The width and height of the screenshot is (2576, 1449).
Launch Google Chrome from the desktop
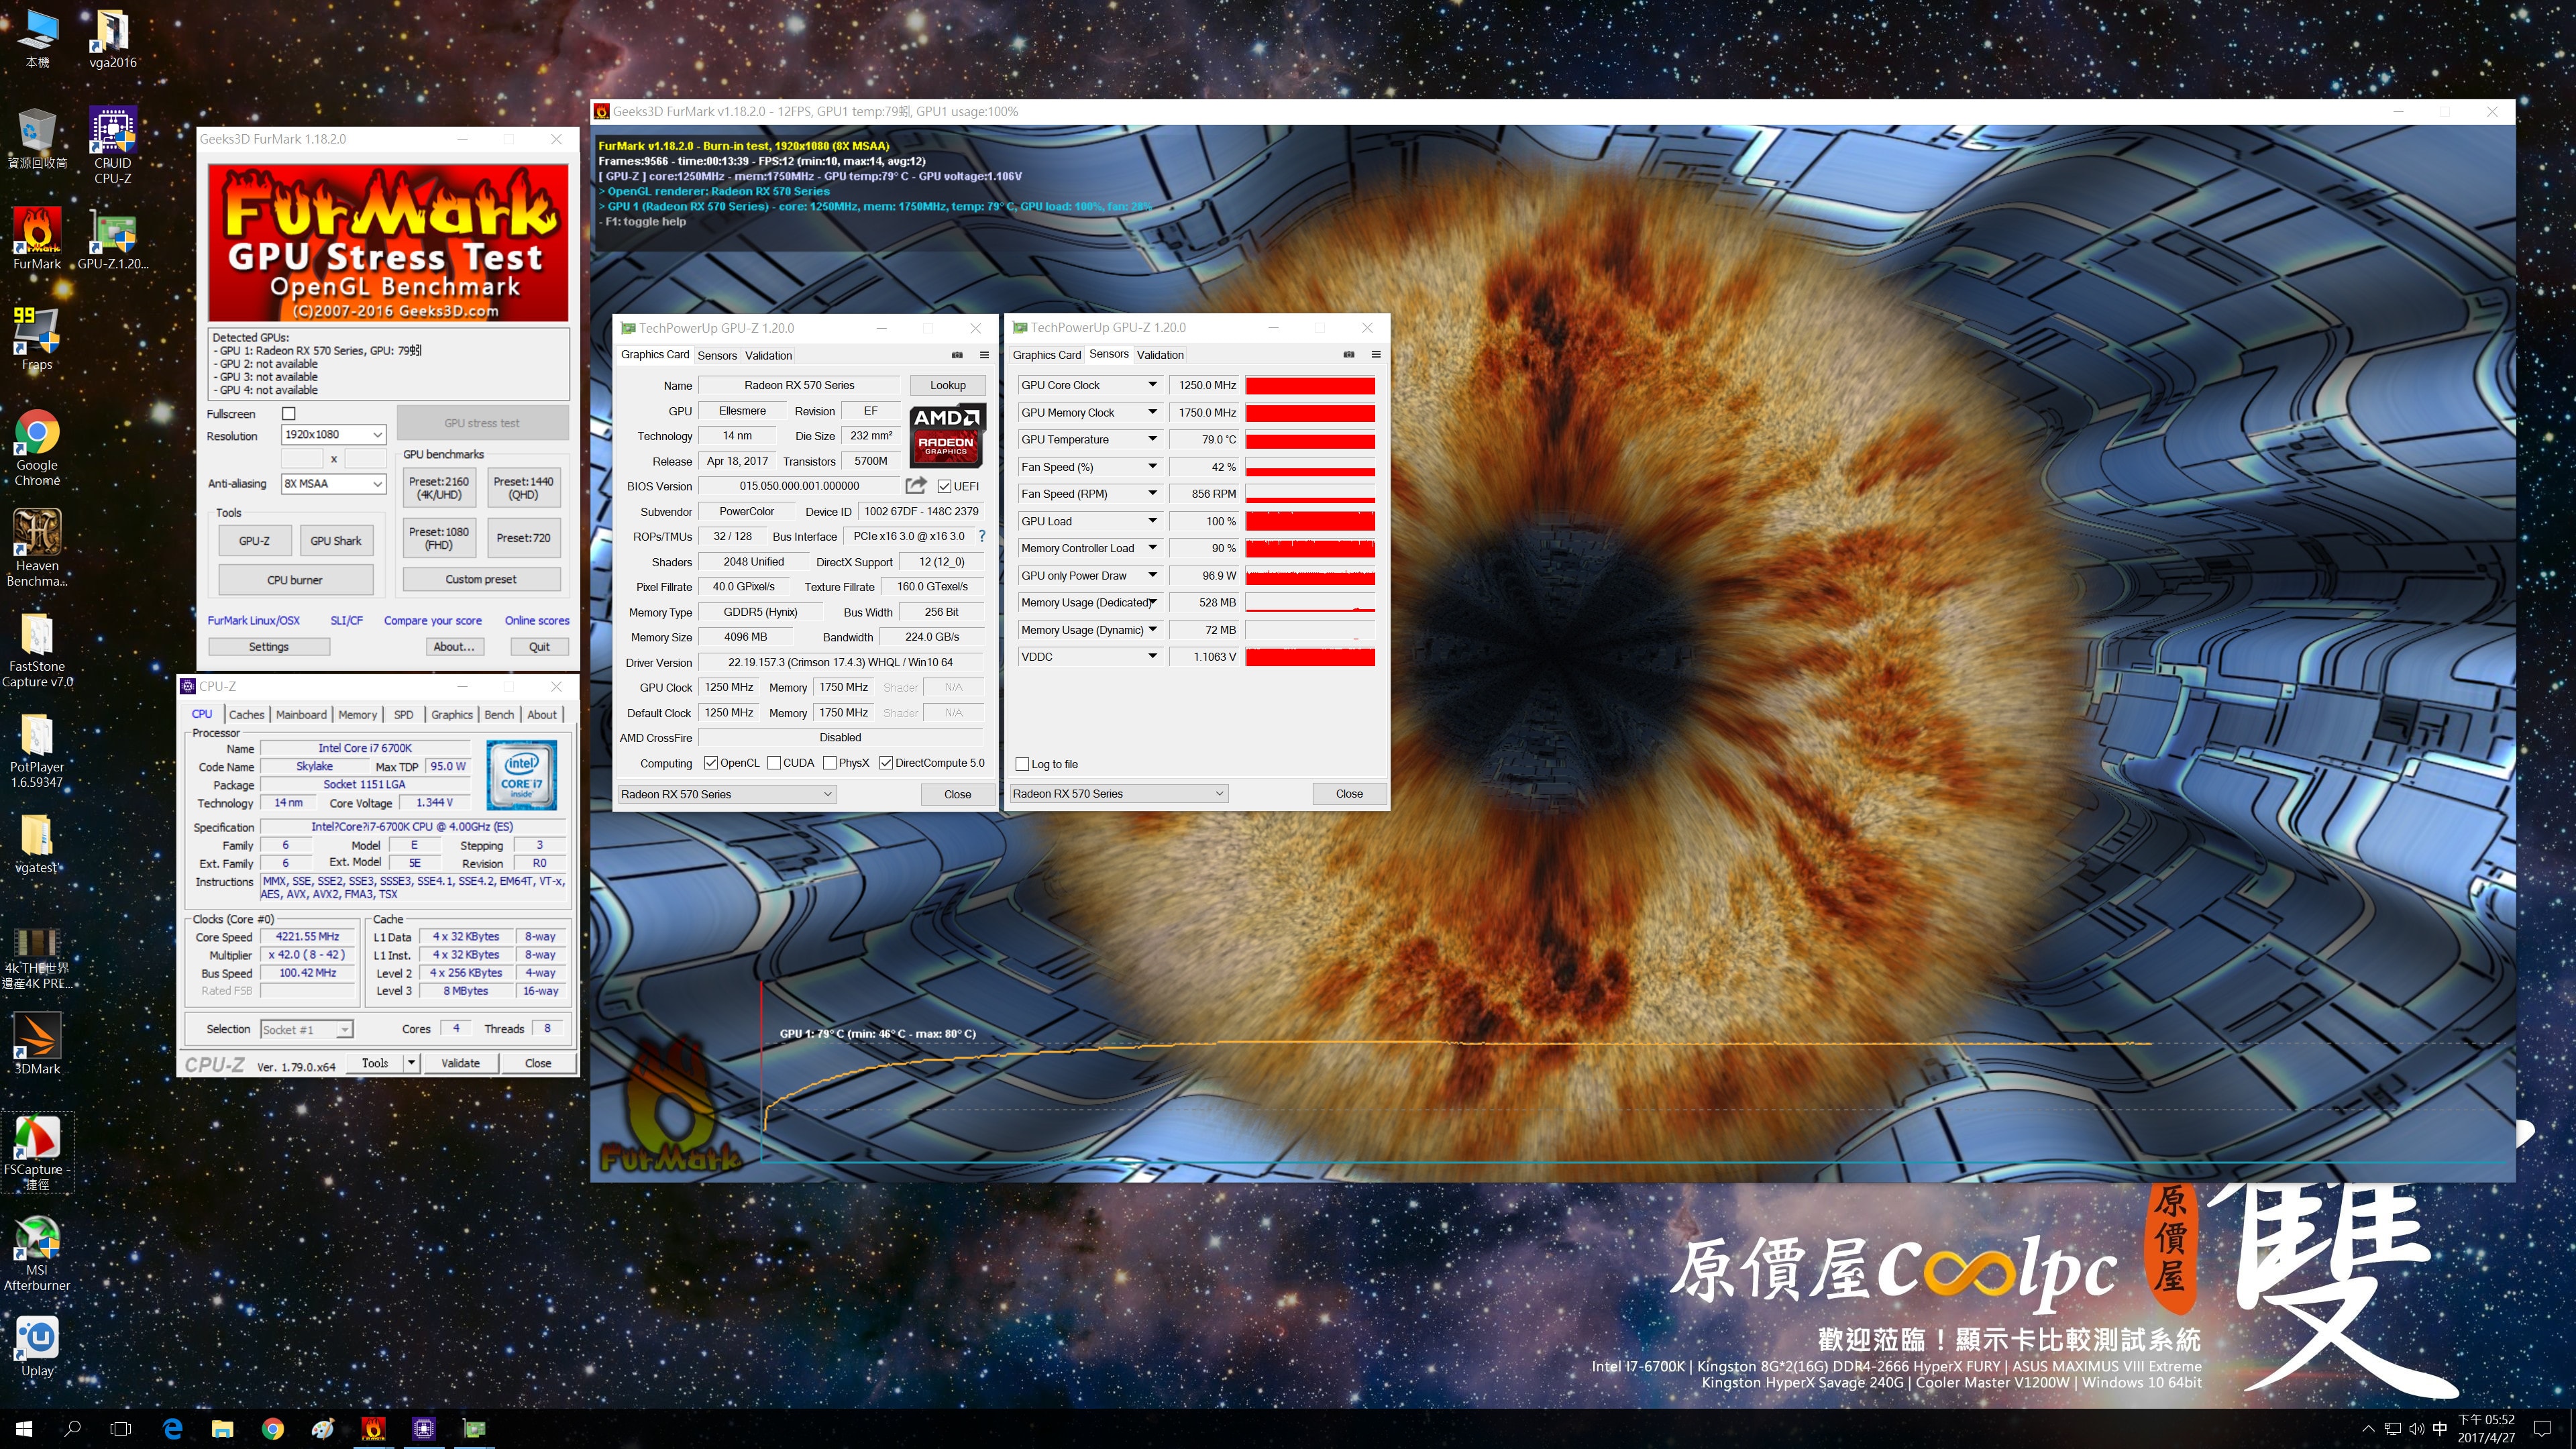(x=37, y=447)
